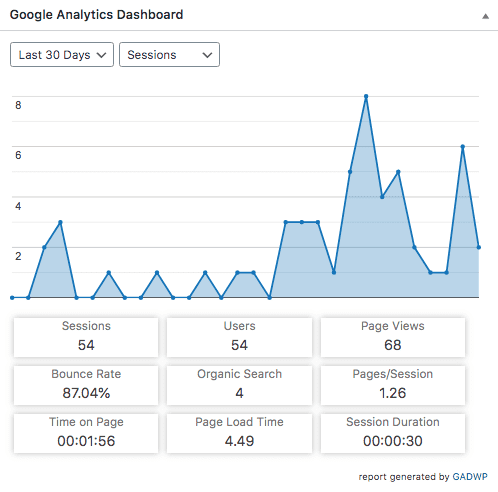Click the chevron in Last 30 Days selector
The image size is (498, 492).
pos(101,55)
